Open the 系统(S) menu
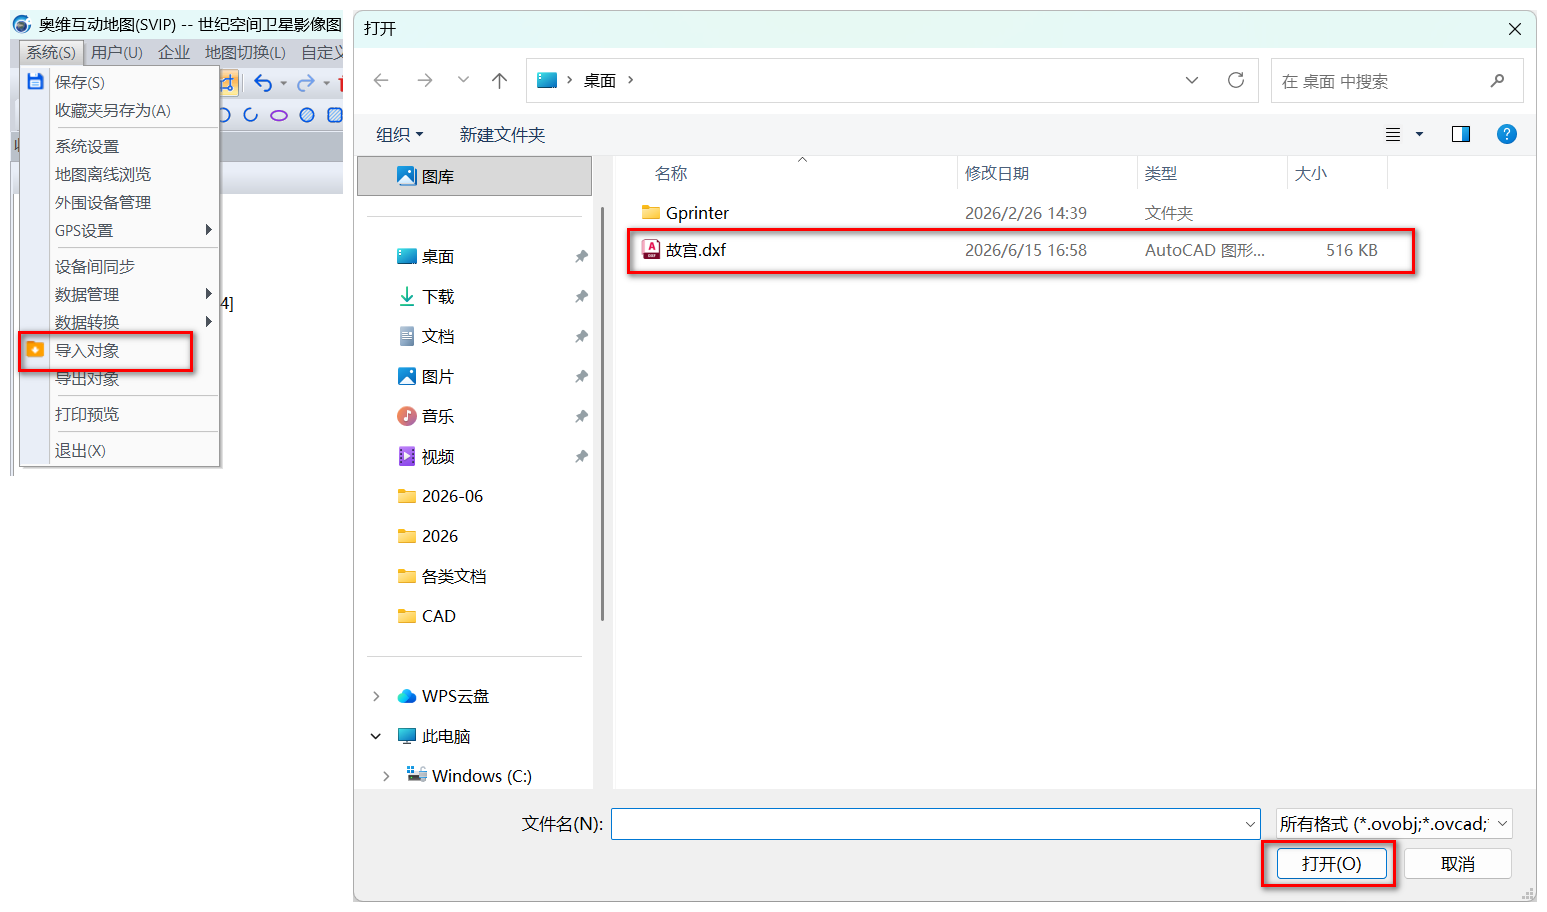This screenshot has height=912, width=1547. (x=51, y=53)
